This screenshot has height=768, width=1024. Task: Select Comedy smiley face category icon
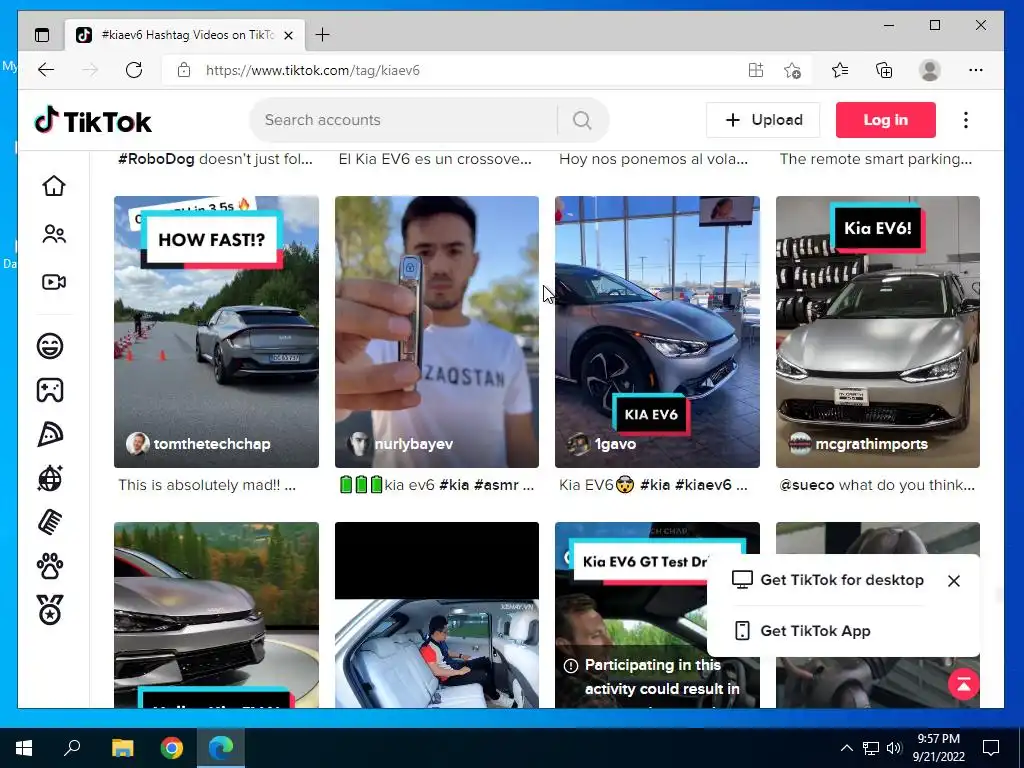50,345
